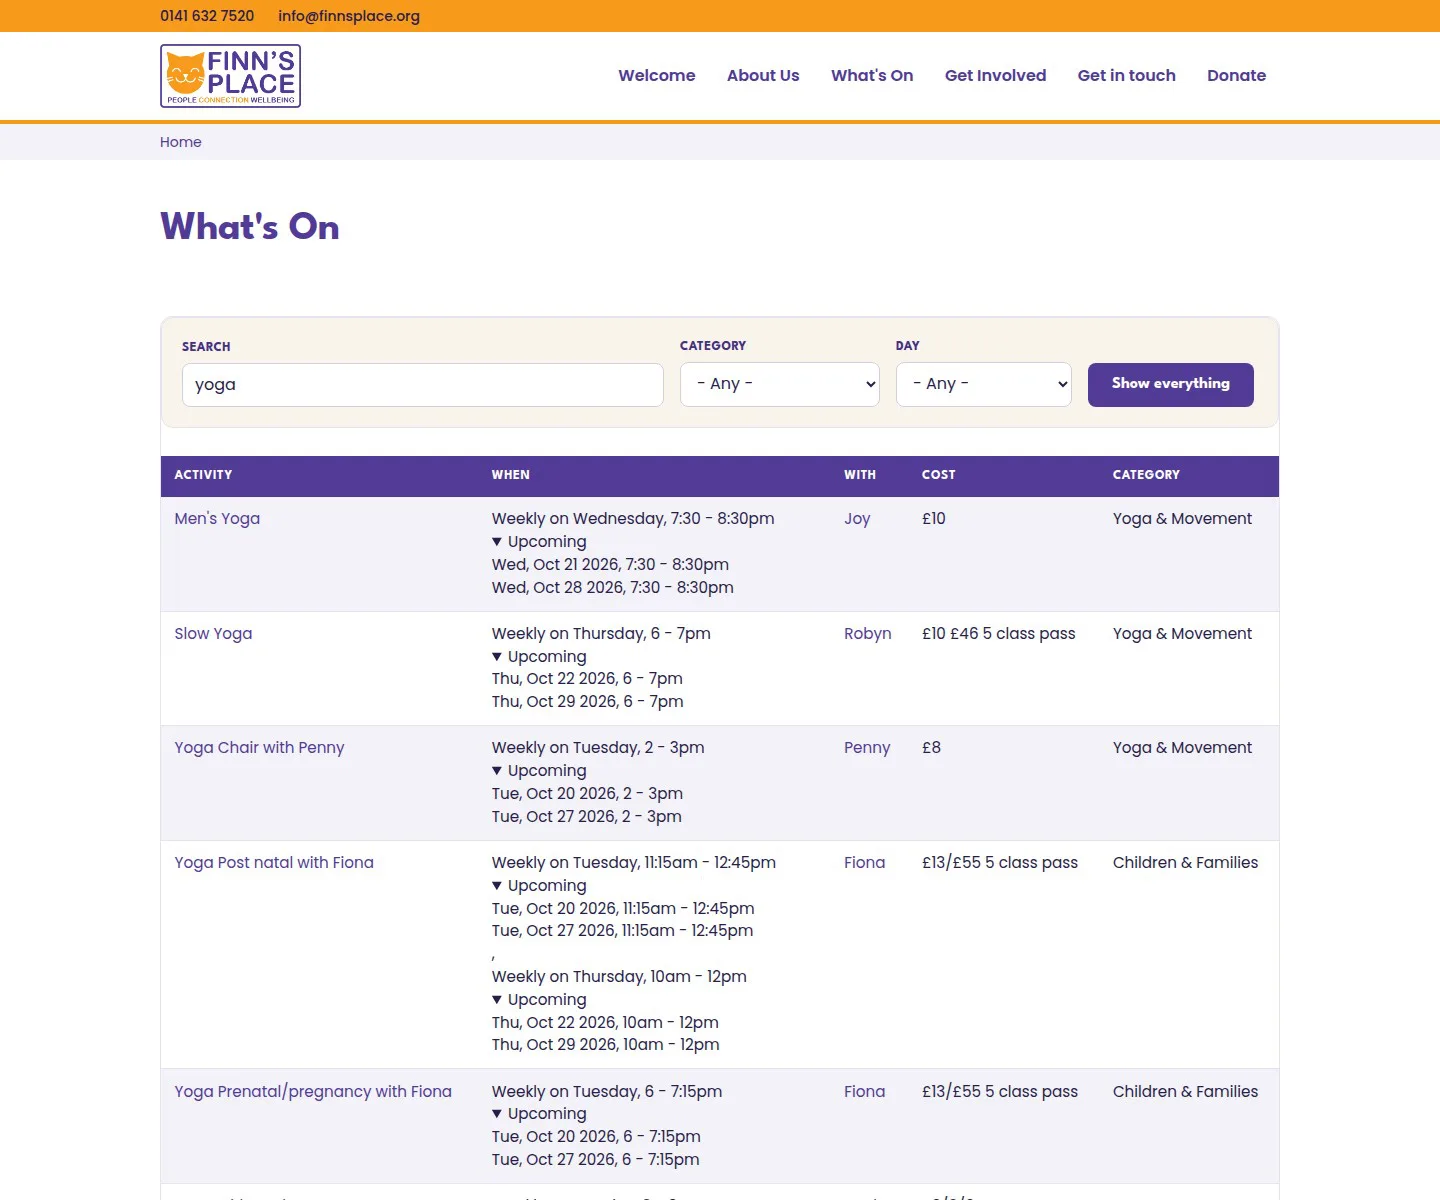Open the Get Involved menu

click(x=995, y=76)
